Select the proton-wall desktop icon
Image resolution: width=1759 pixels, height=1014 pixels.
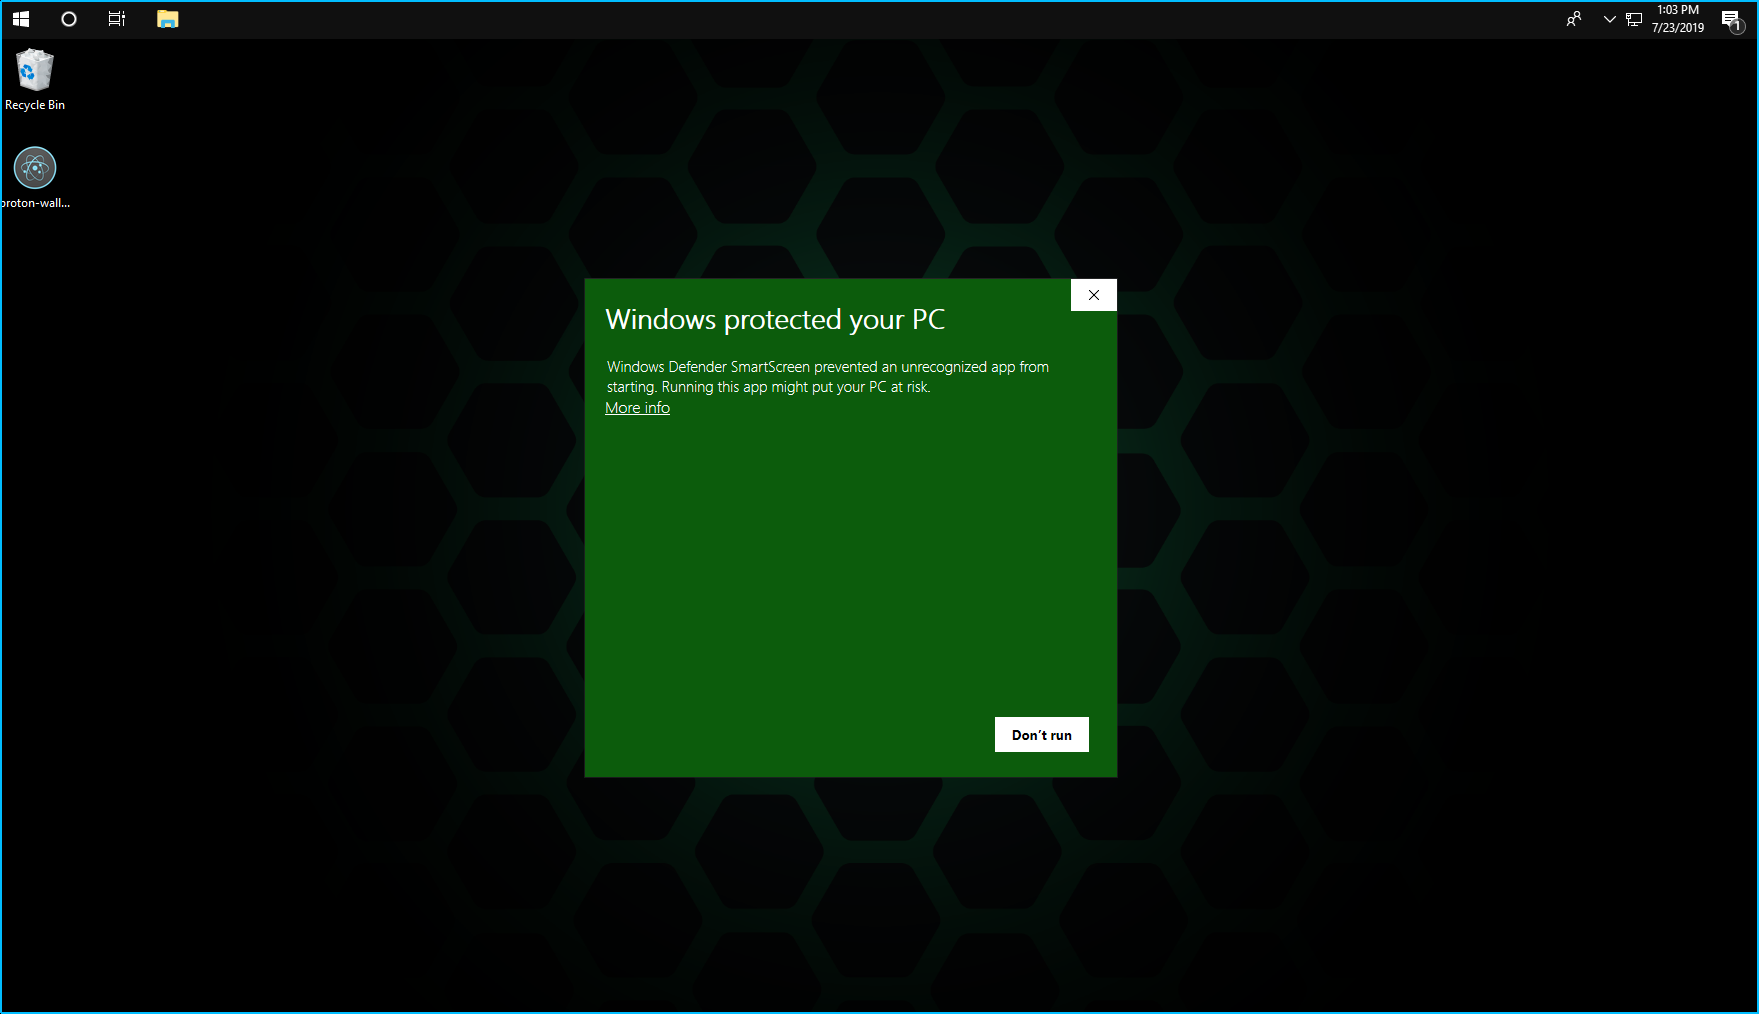coord(35,178)
